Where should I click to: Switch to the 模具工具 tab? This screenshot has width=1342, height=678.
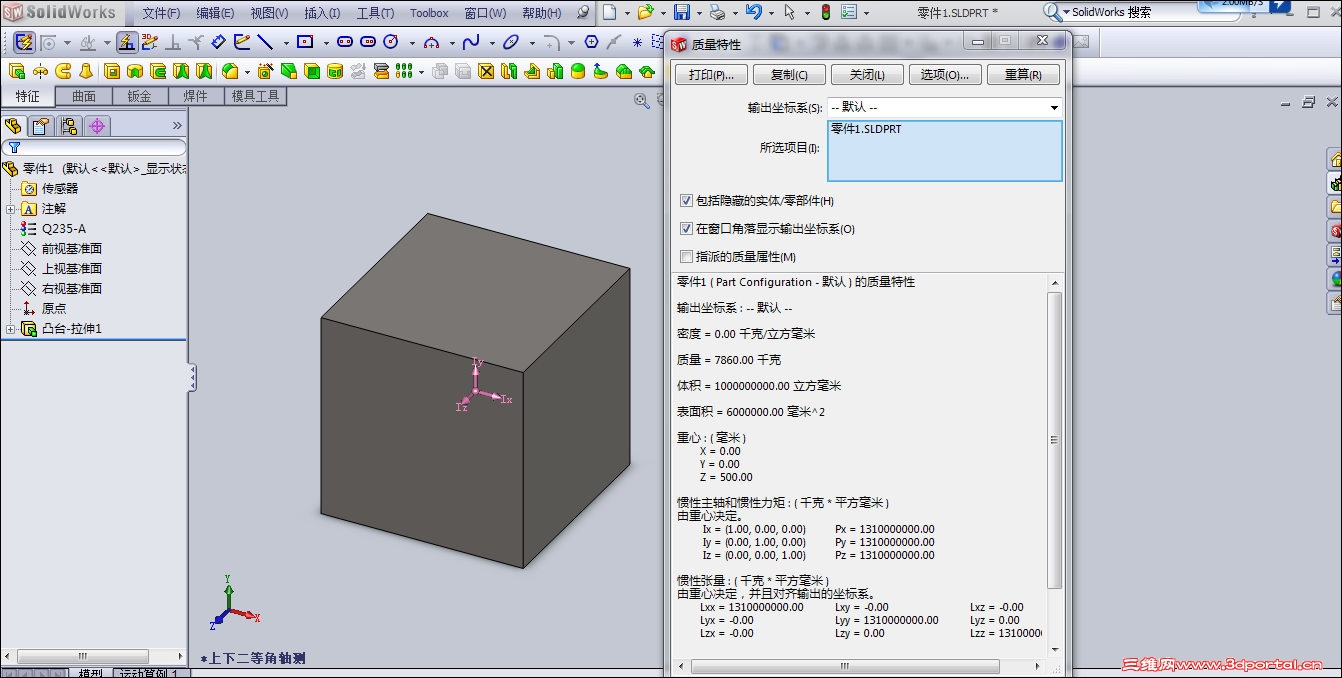tap(256, 96)
